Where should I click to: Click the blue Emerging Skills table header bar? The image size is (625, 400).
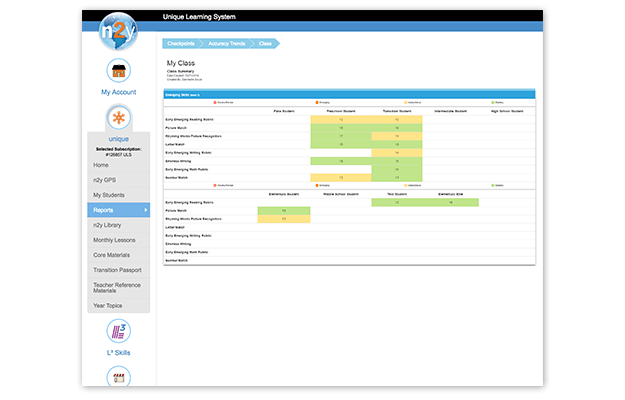click(349, 95)
